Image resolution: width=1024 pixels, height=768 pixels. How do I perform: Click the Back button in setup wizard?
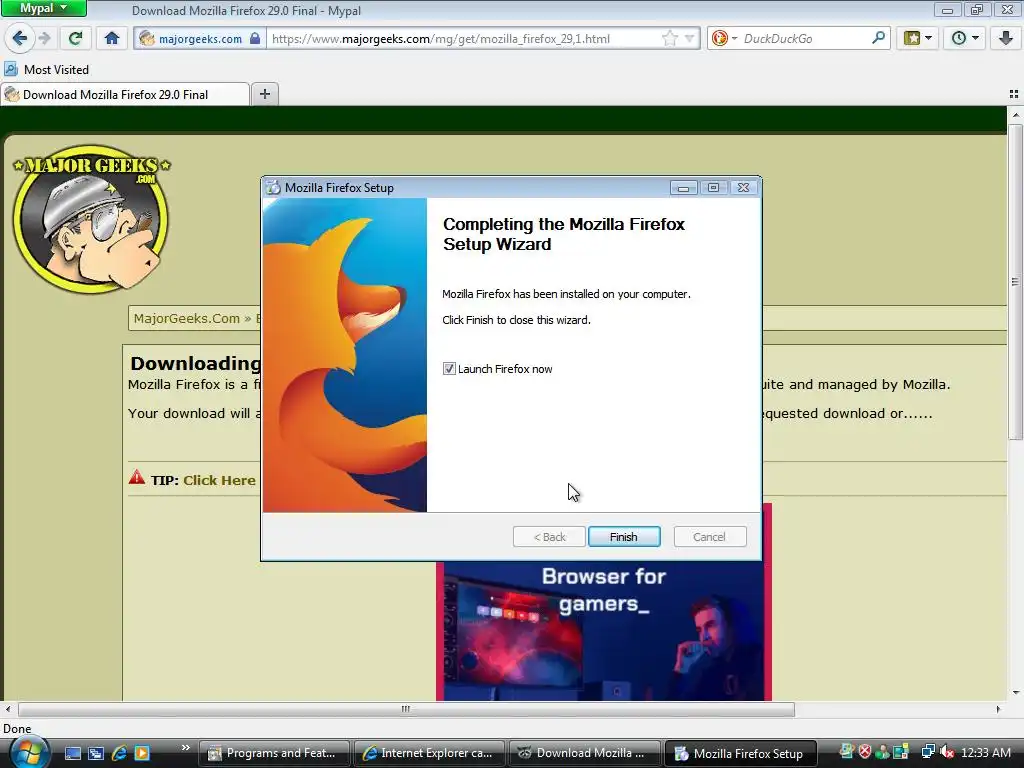click(x=549, y=537)
